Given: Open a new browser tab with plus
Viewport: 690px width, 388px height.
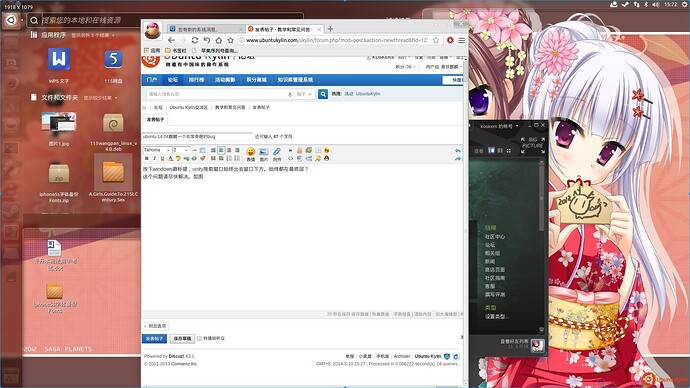Looking at the screenshot, I should pyautogui.click(x=330, y=29).
